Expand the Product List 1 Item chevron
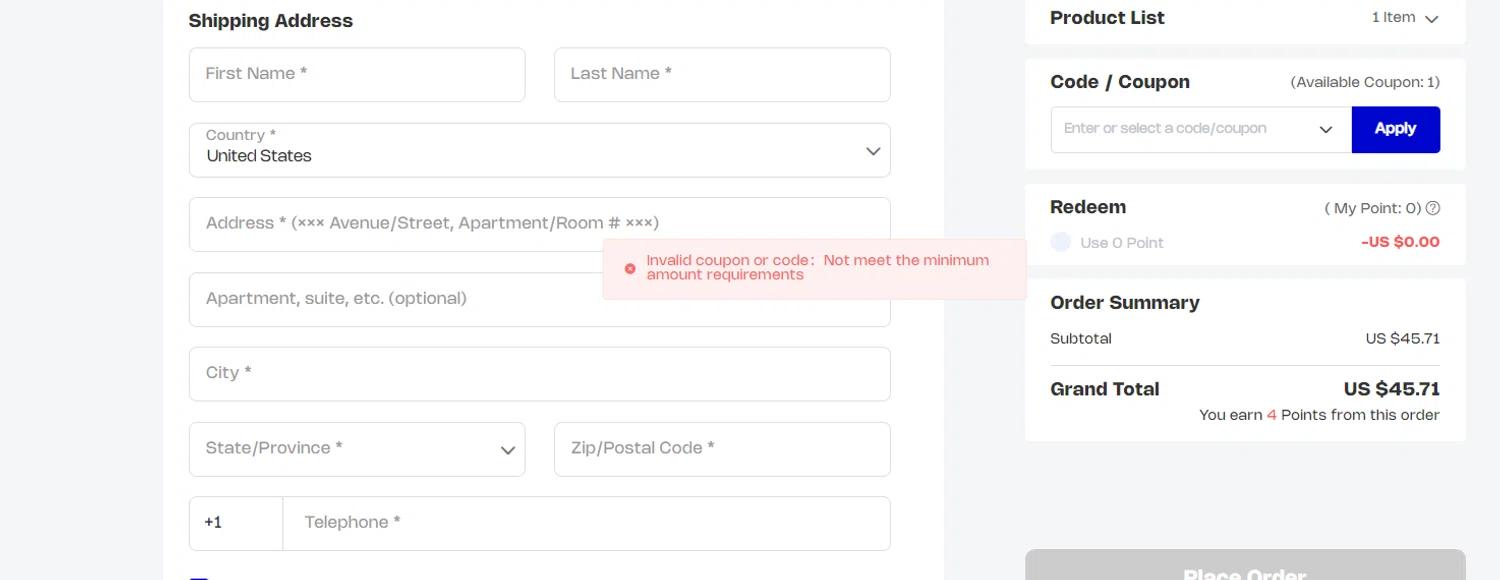The width and height of the screenshot is (1500, 580). click(1431, 19)
